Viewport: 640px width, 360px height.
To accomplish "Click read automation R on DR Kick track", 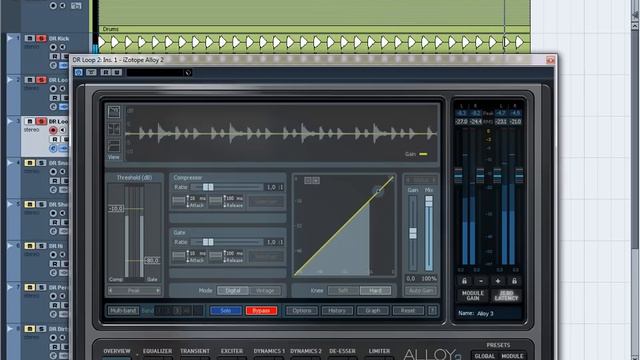I will (55, 56).
